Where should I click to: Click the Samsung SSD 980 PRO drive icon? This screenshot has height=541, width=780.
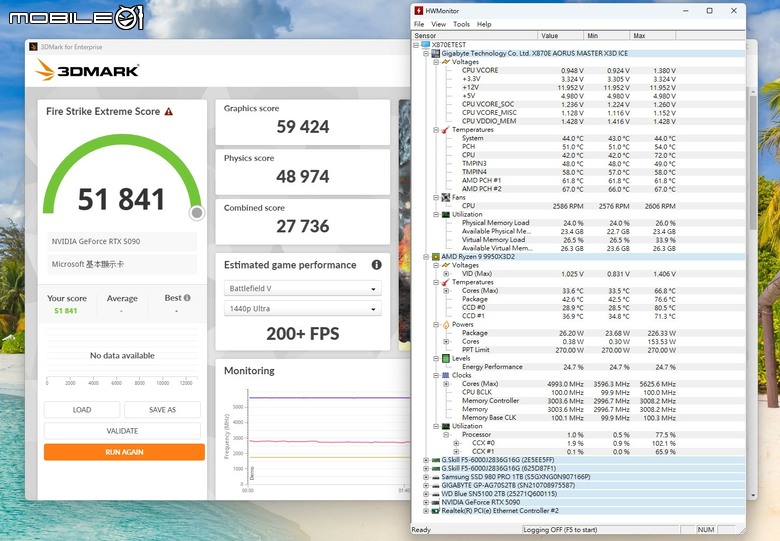[436, 477]
